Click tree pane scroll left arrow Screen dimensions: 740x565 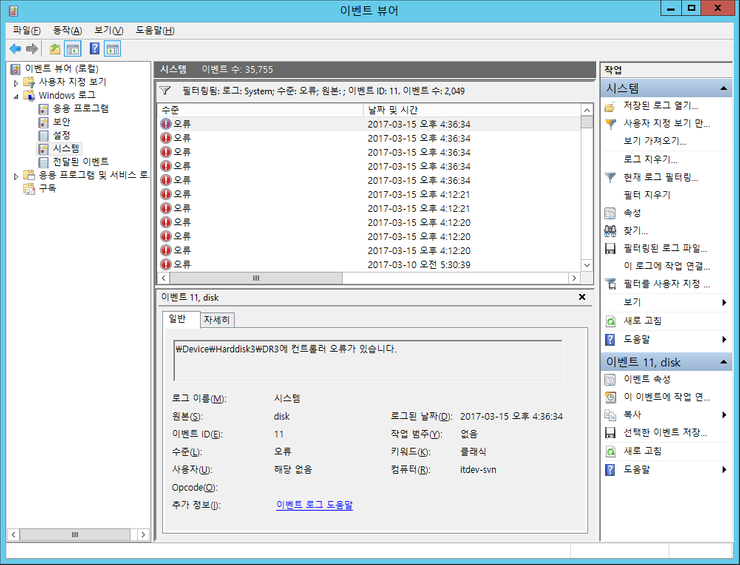click(x=13, y=534)
